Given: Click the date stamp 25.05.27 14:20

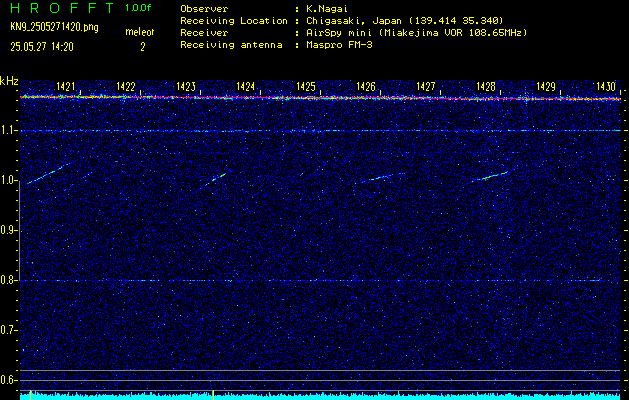Looking at the screenshot, I should coord(42,47).
